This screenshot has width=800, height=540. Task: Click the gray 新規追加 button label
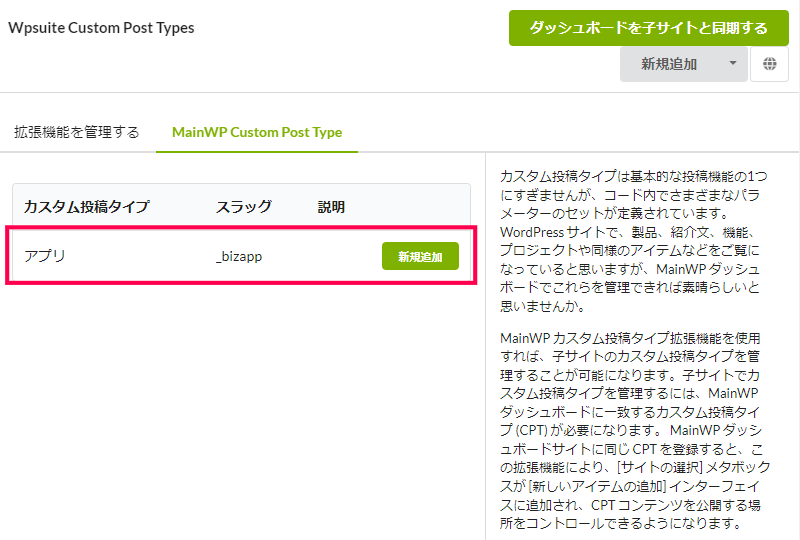[x=669, y=64]
